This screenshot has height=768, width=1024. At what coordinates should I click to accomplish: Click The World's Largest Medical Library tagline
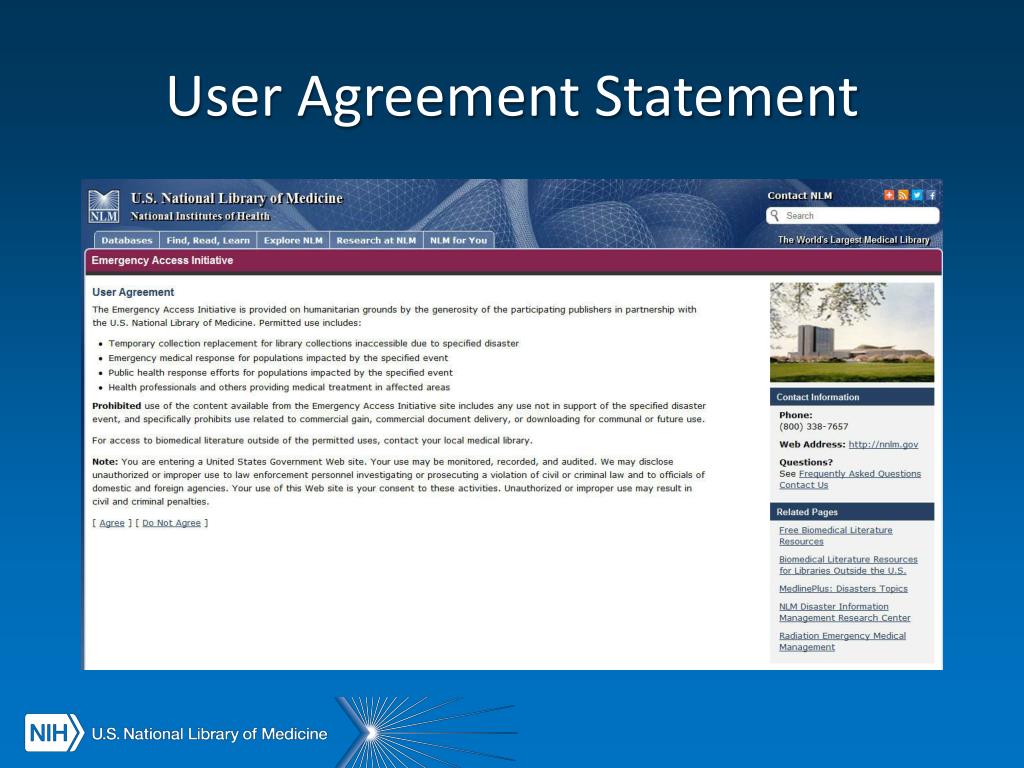(x=854, y=240)
